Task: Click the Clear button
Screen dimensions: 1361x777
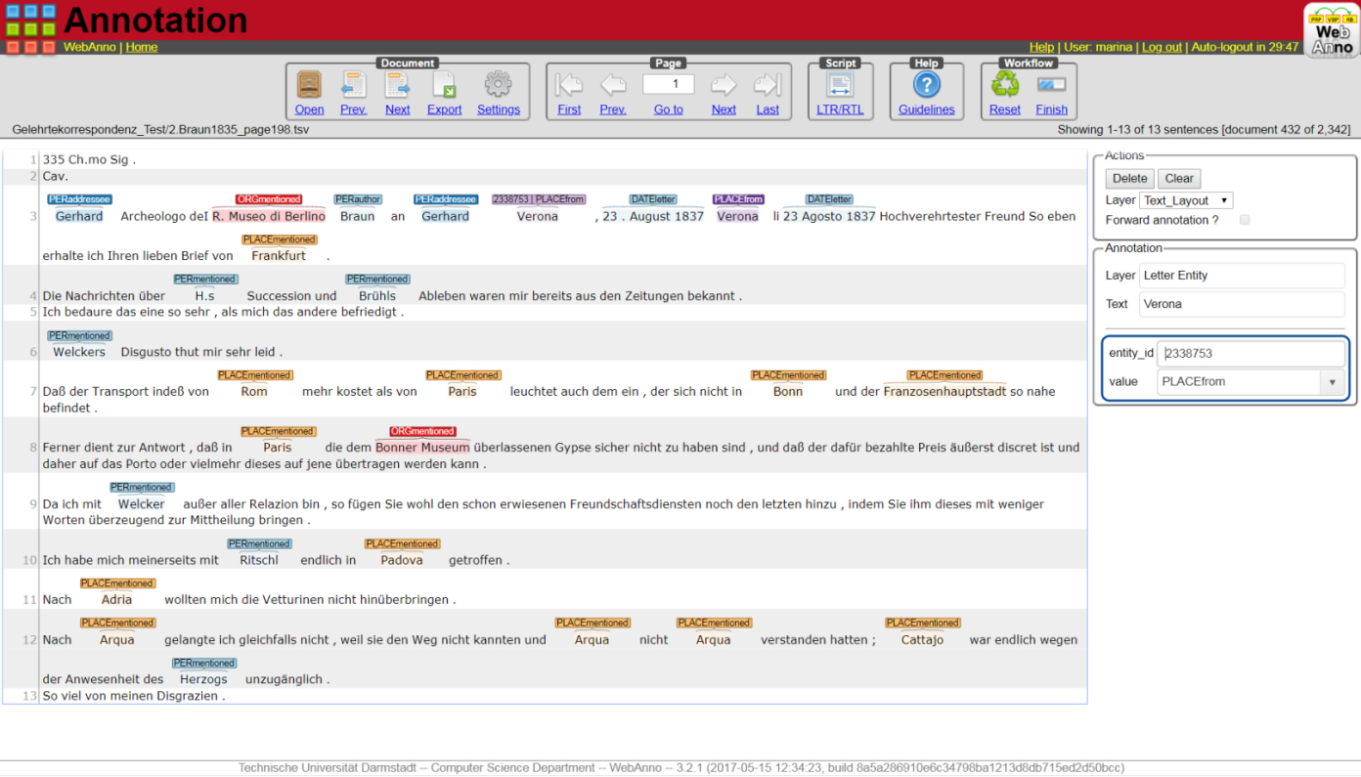Action: click(x=1179, y=178)
